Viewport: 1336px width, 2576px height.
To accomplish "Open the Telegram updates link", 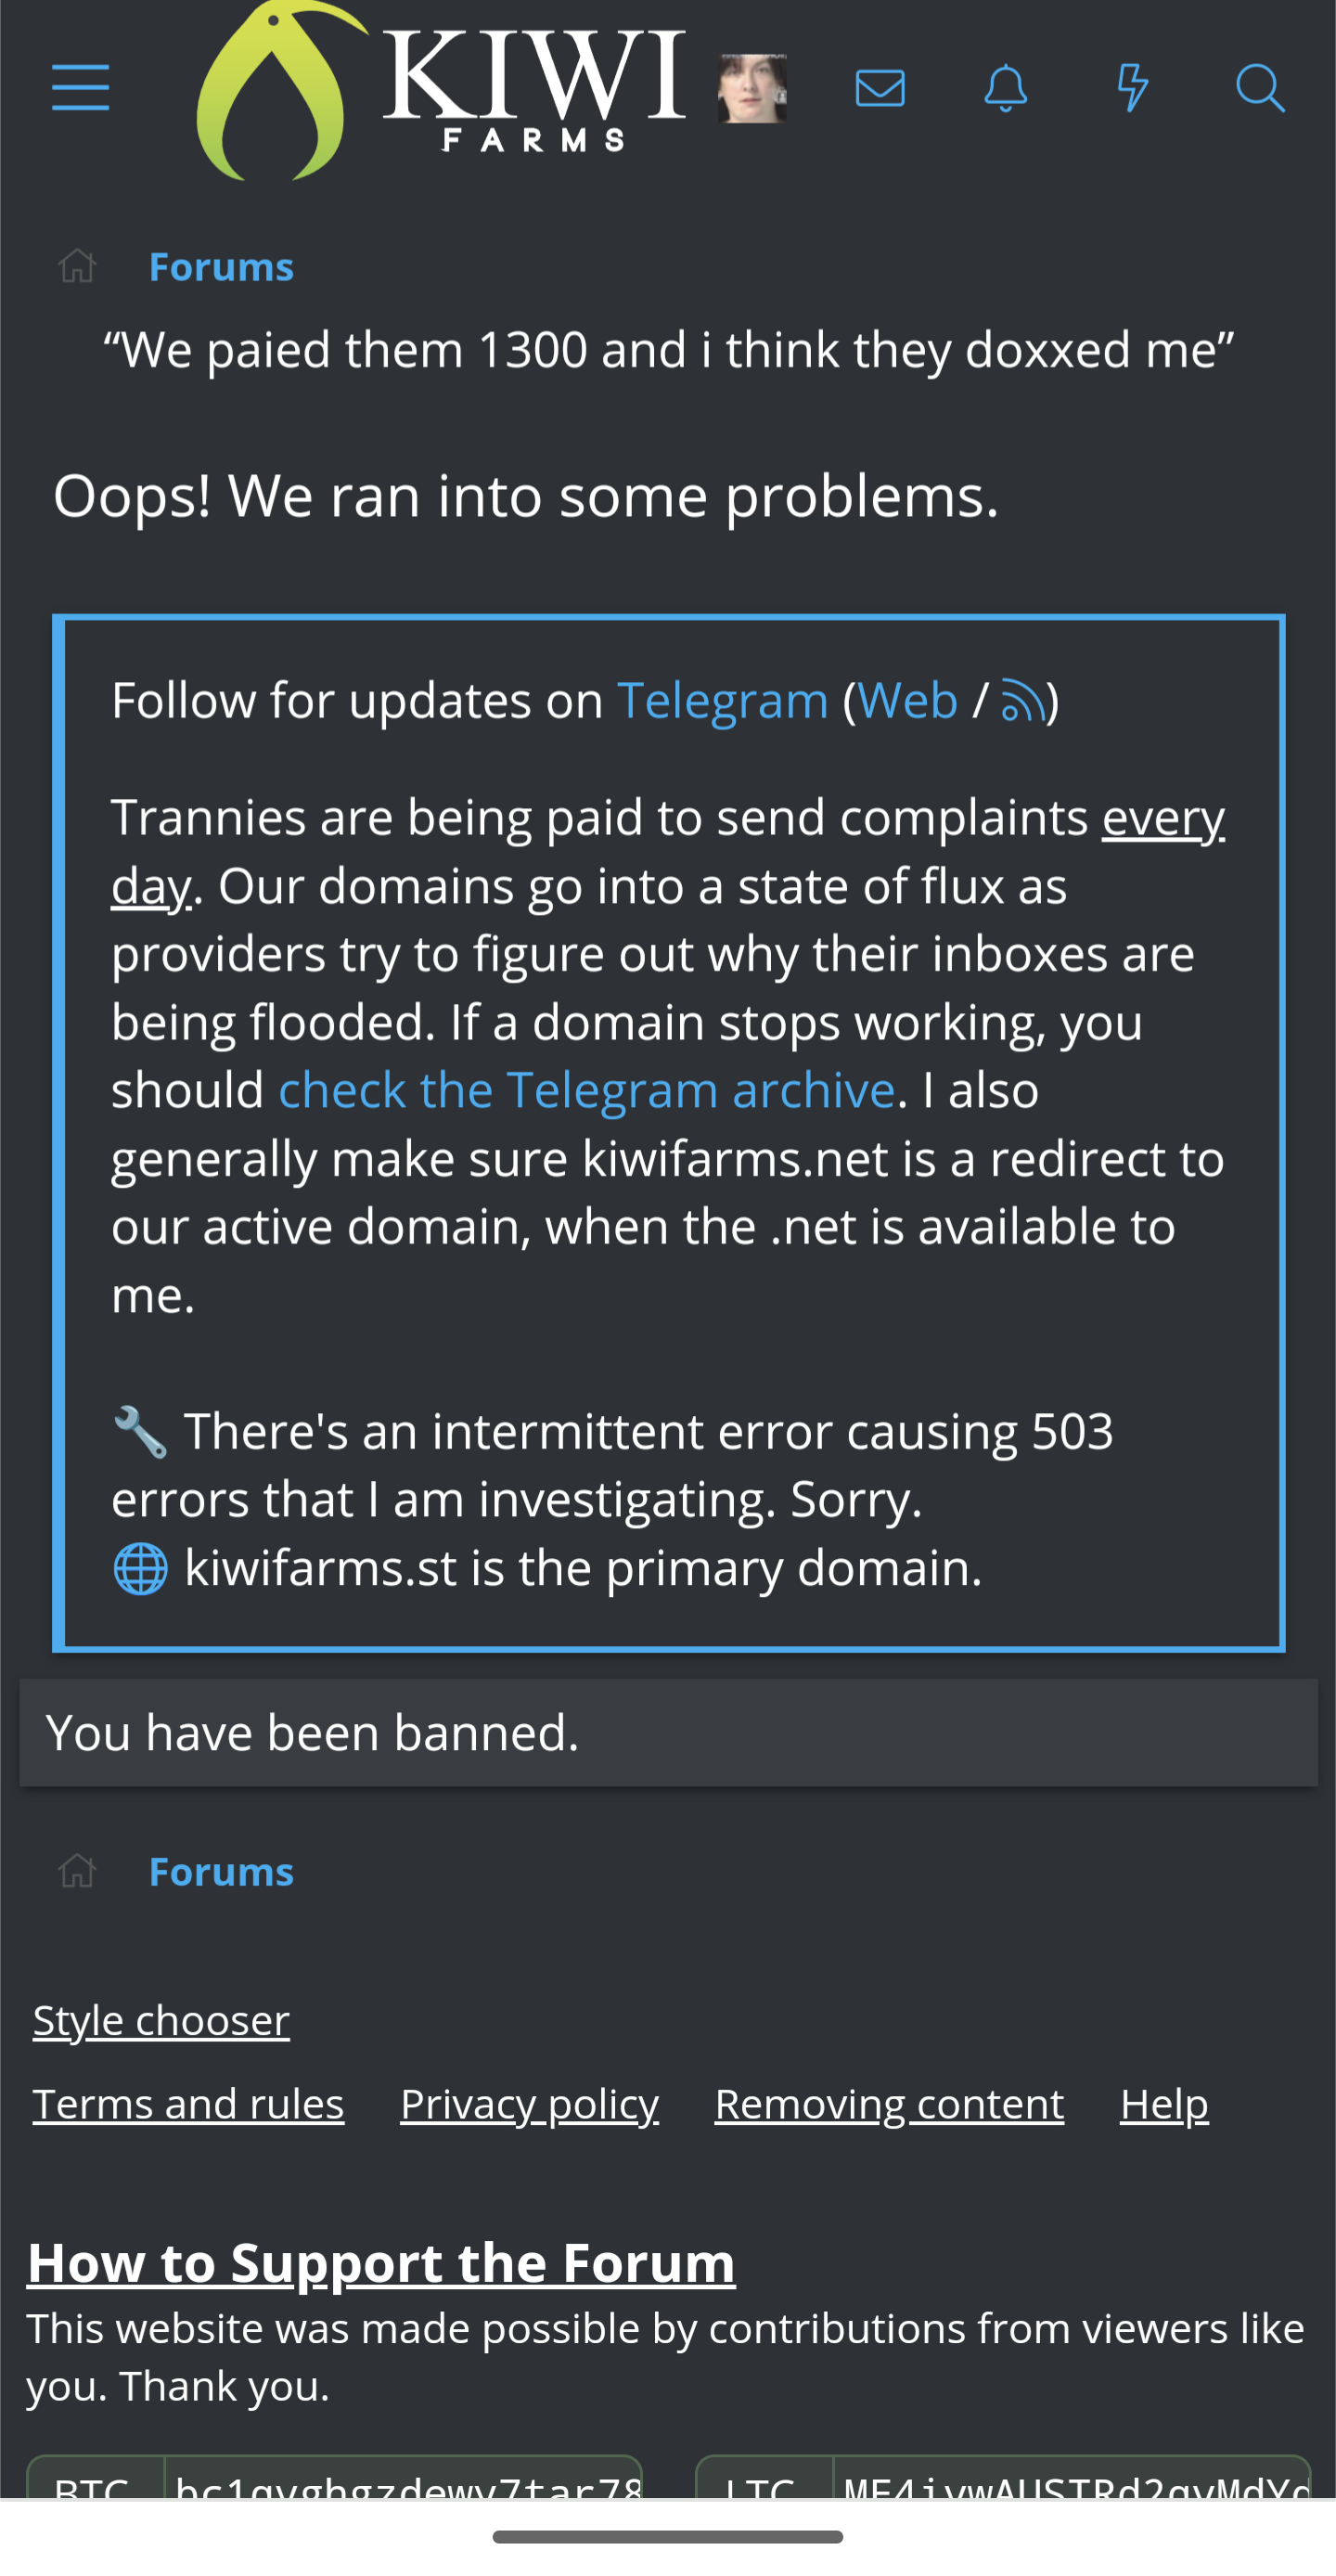I will click(x=722, y=700).
